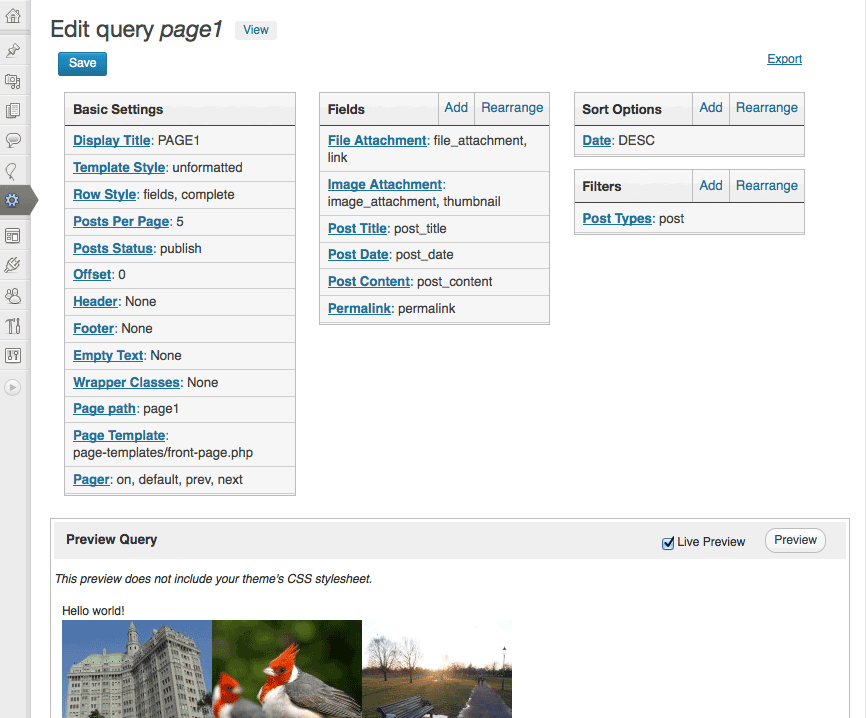Click Rearrange in the Filters panel
The image size is (866, 718).
click(x=767, y=186)
